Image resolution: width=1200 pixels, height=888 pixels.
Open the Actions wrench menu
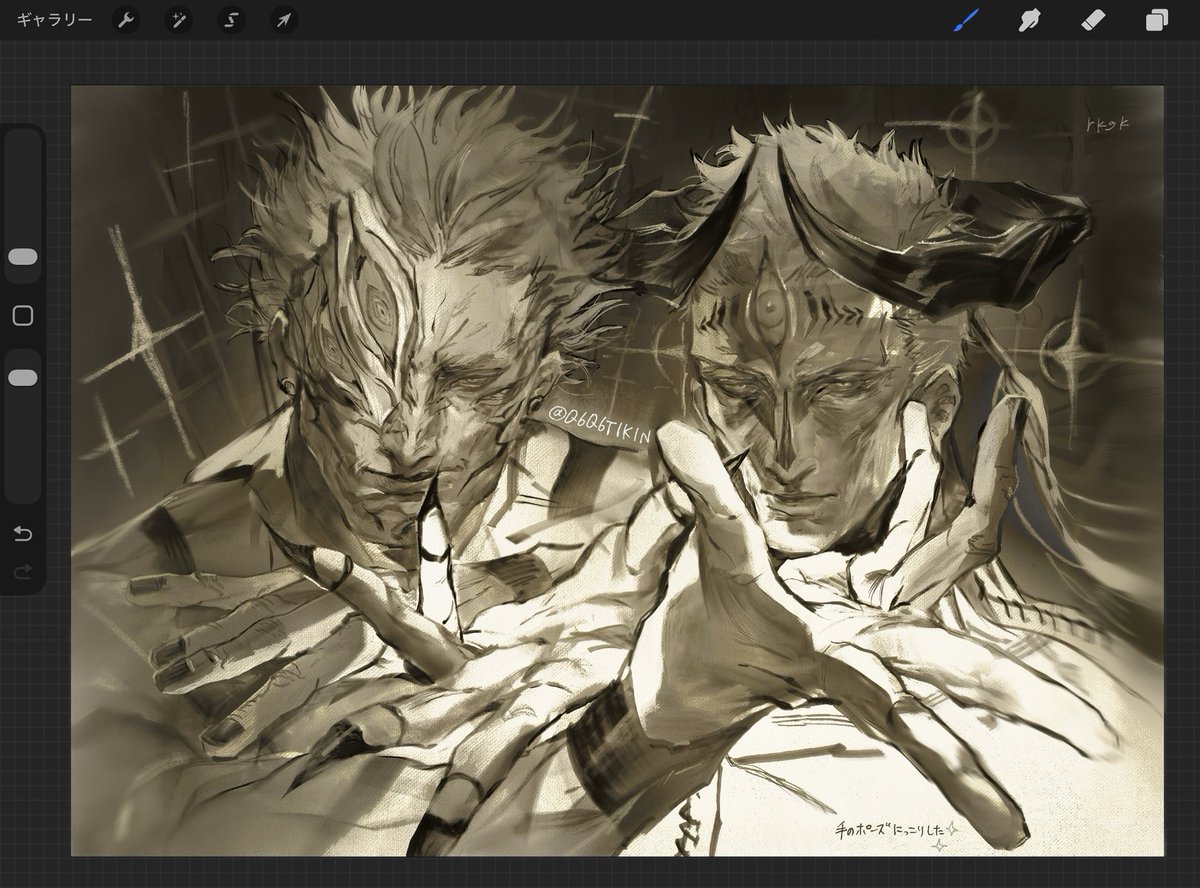[126, 19]
